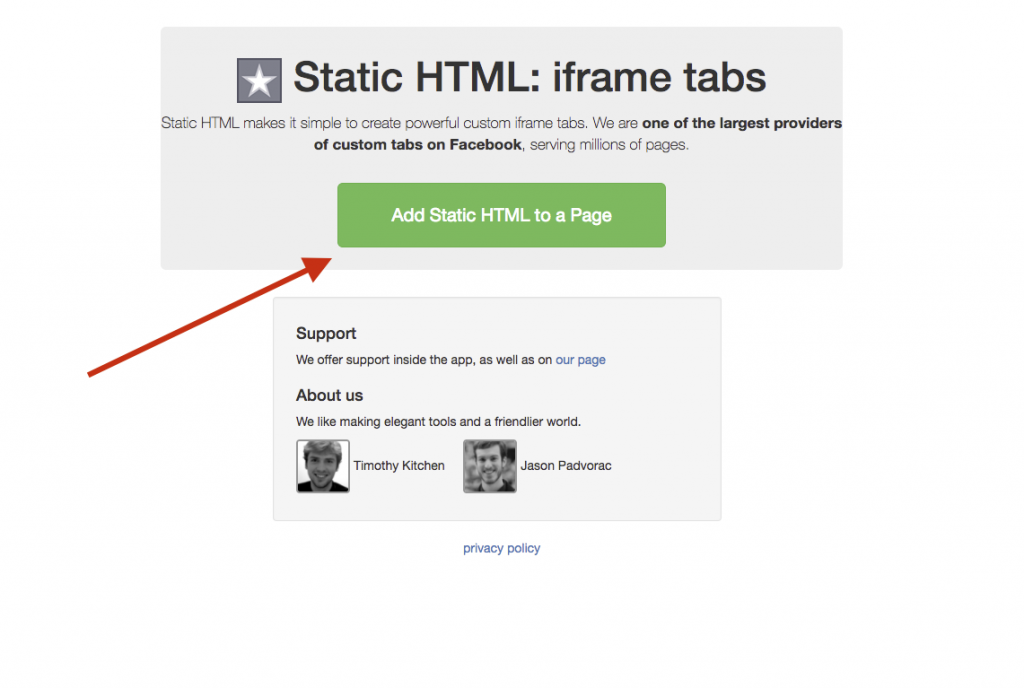The width and height of the screenshot is (1024, 690).
Task: Click the "Static HTML: iframe tabs" heading
Action: point(530,77)
